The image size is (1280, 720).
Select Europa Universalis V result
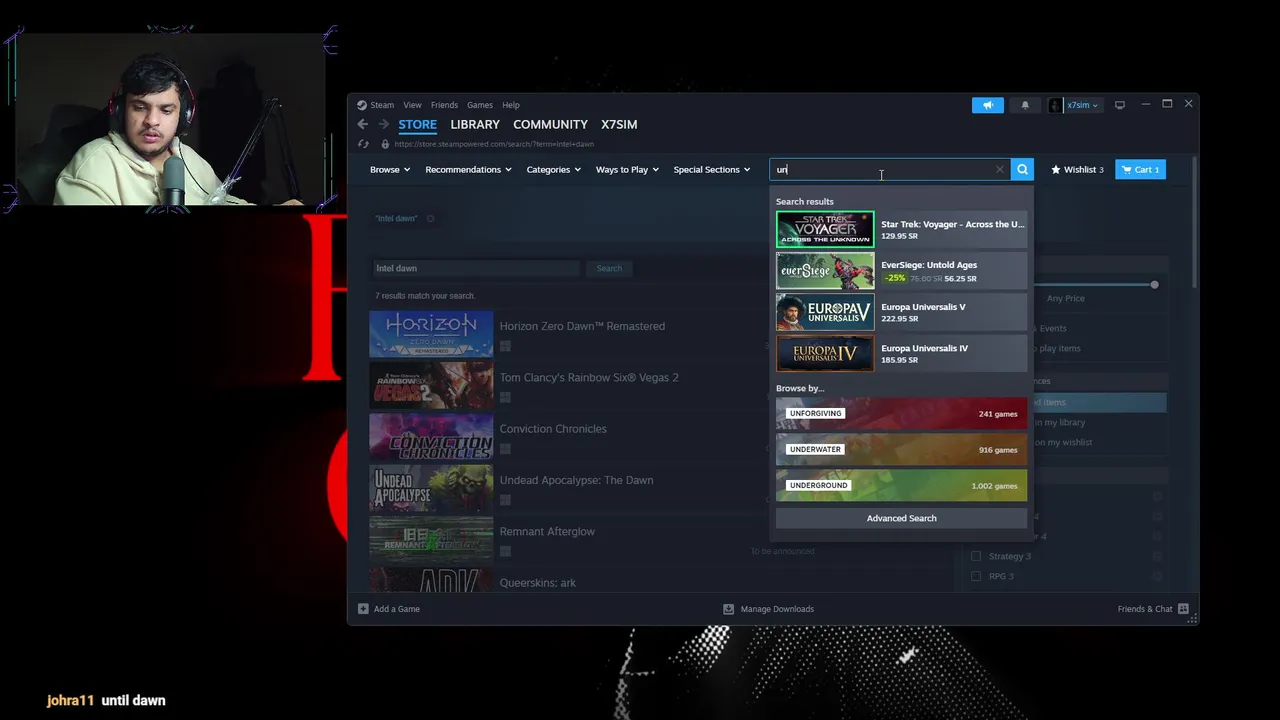click(x=901, y=312)
